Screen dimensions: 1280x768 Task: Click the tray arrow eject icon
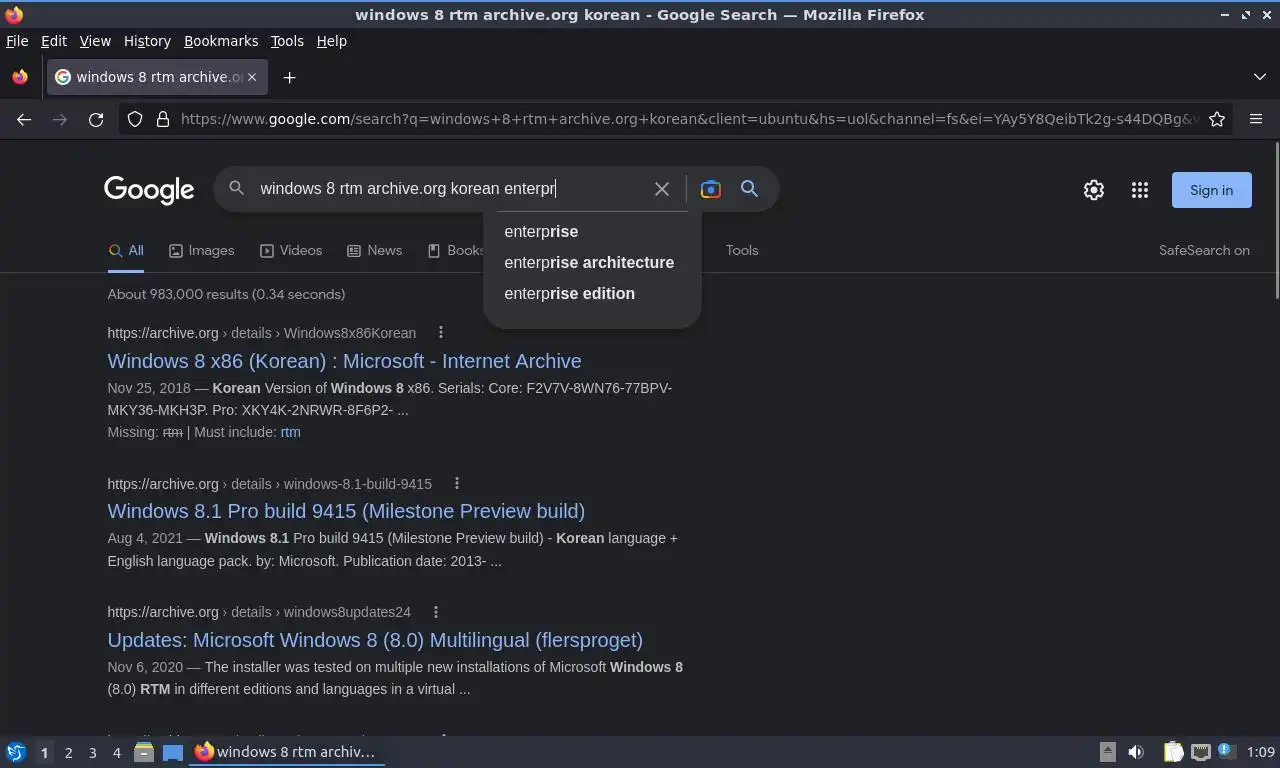(1107, 752)
